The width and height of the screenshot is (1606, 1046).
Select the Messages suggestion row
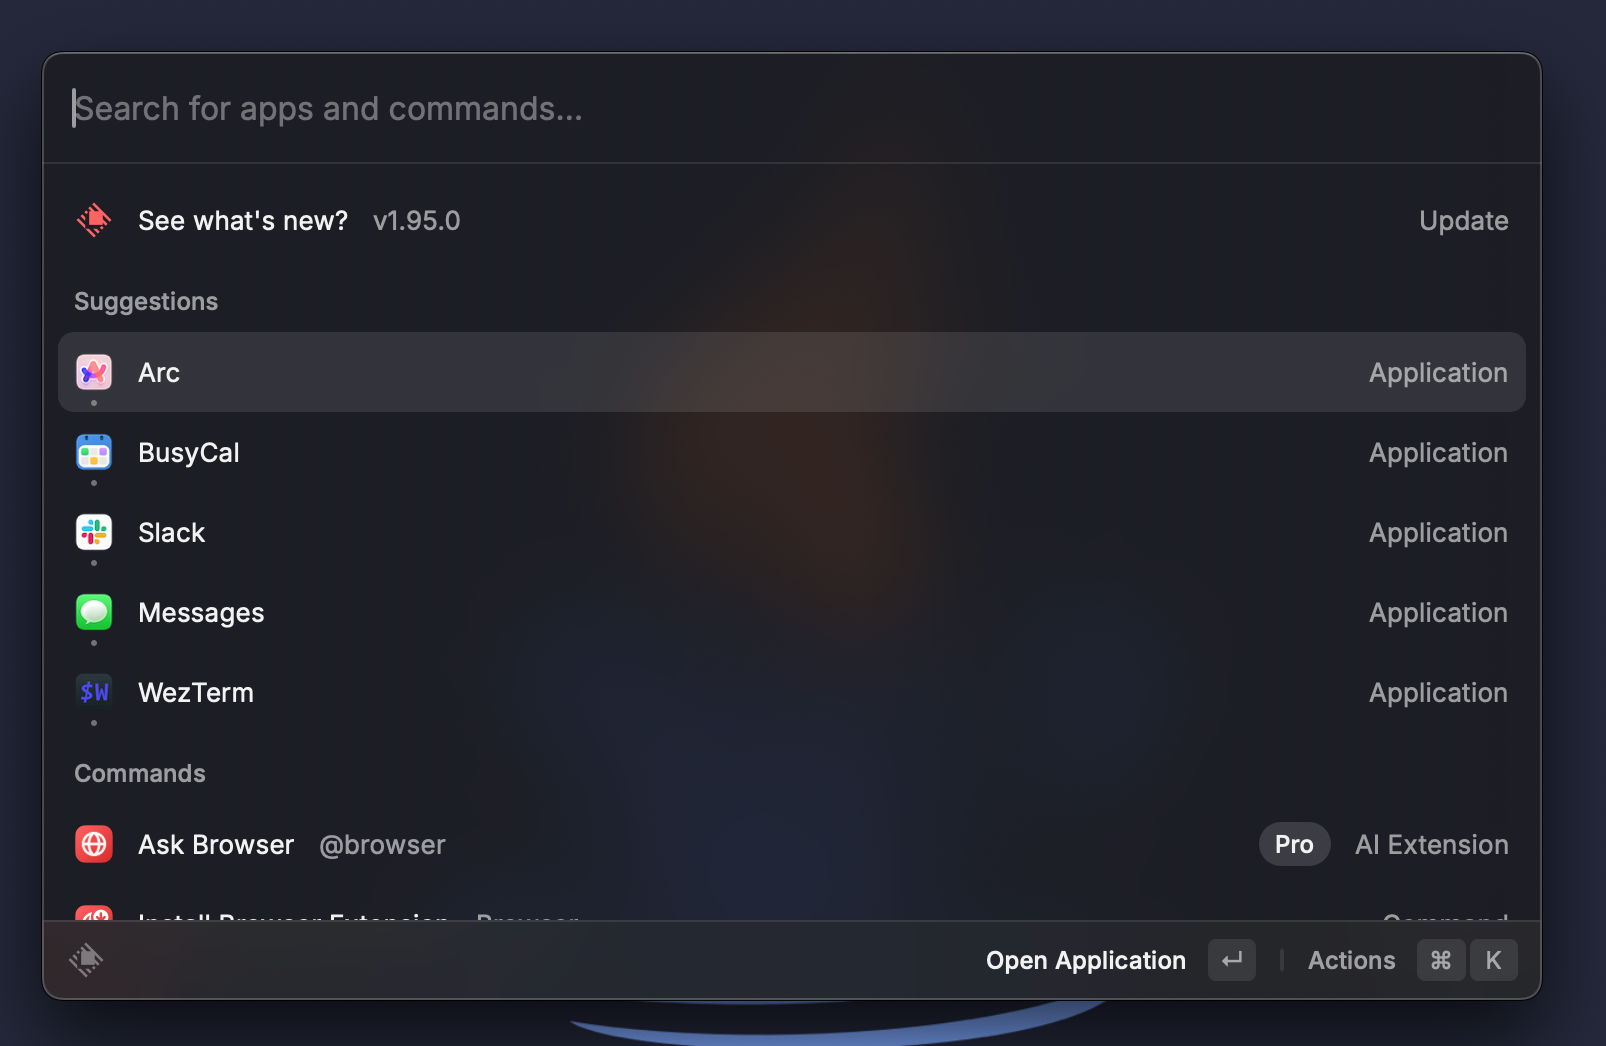pos(792,612)
